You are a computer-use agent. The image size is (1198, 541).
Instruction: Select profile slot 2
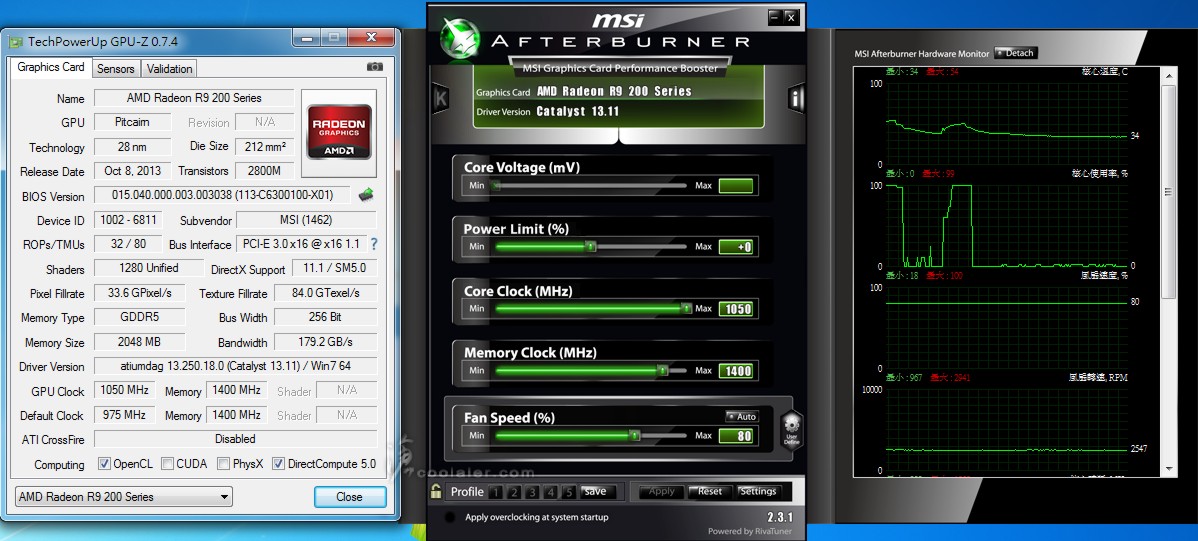click(513, 492)
